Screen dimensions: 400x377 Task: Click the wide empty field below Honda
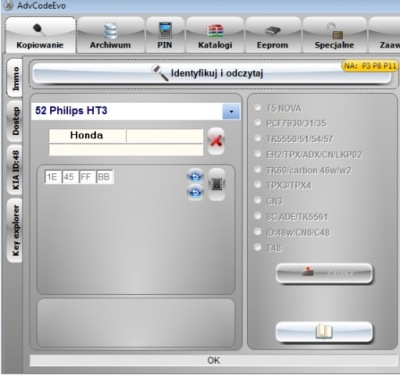coord(126,150)
